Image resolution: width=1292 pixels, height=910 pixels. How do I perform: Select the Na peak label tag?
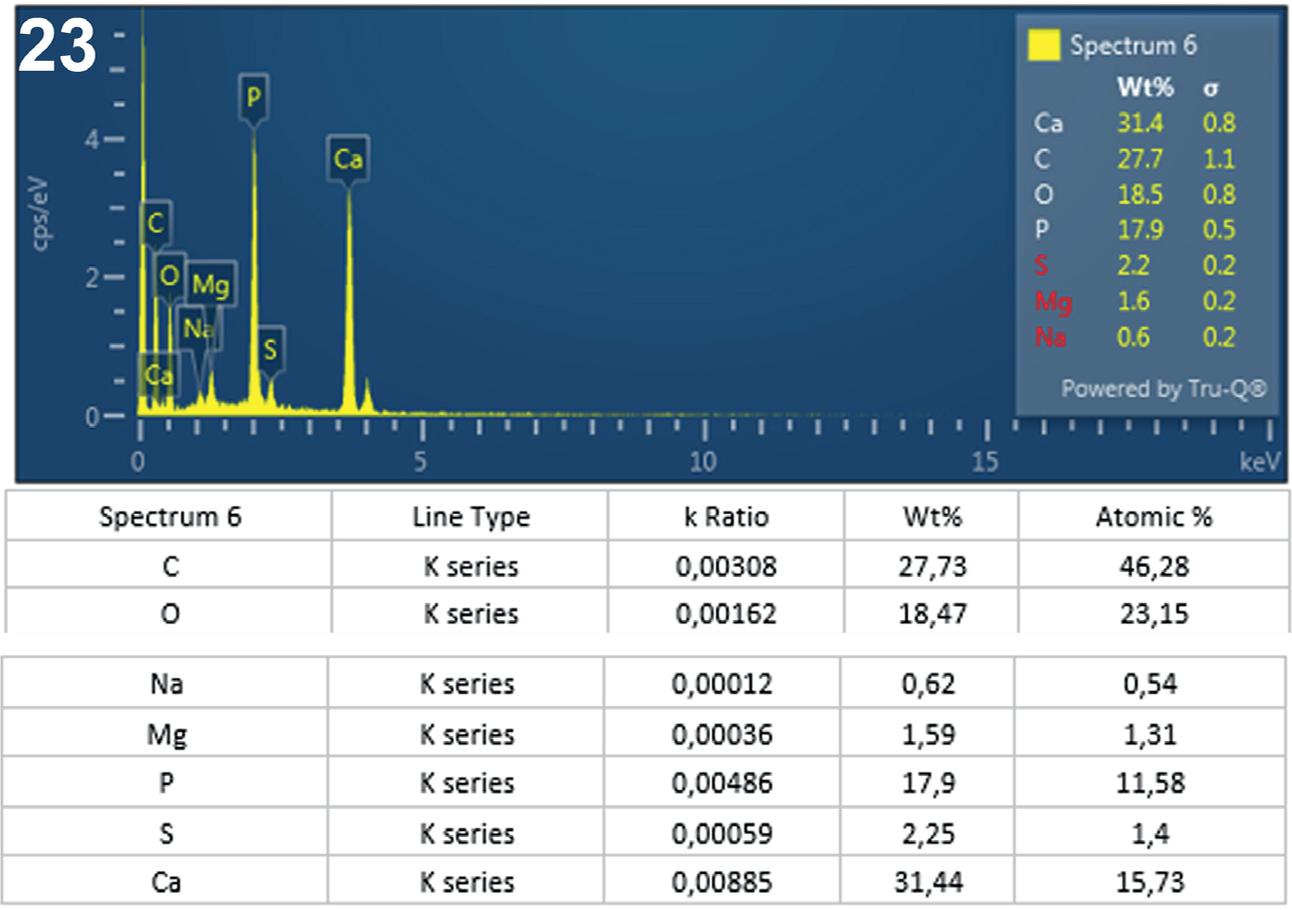[x=196, y=328]
